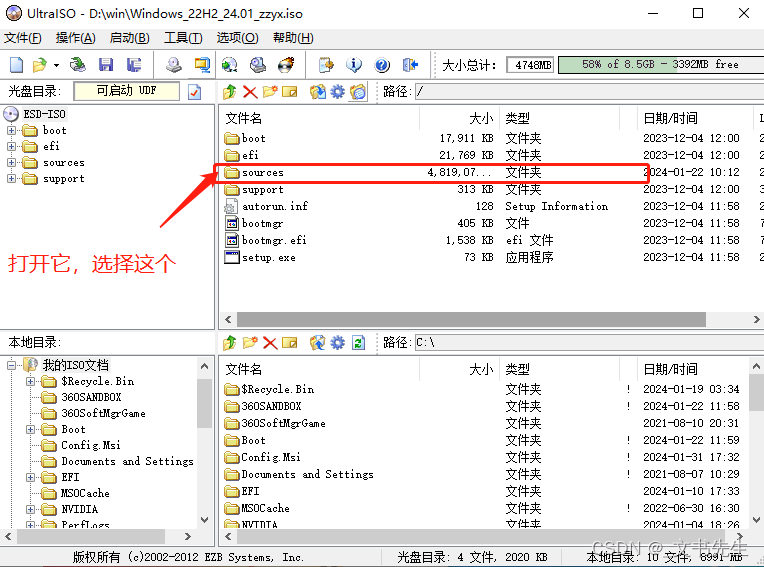Click the boot file folder icon in disc toolbar
Image resolution: width=764 pixels, height=567 pixels.
coord(358,92)
